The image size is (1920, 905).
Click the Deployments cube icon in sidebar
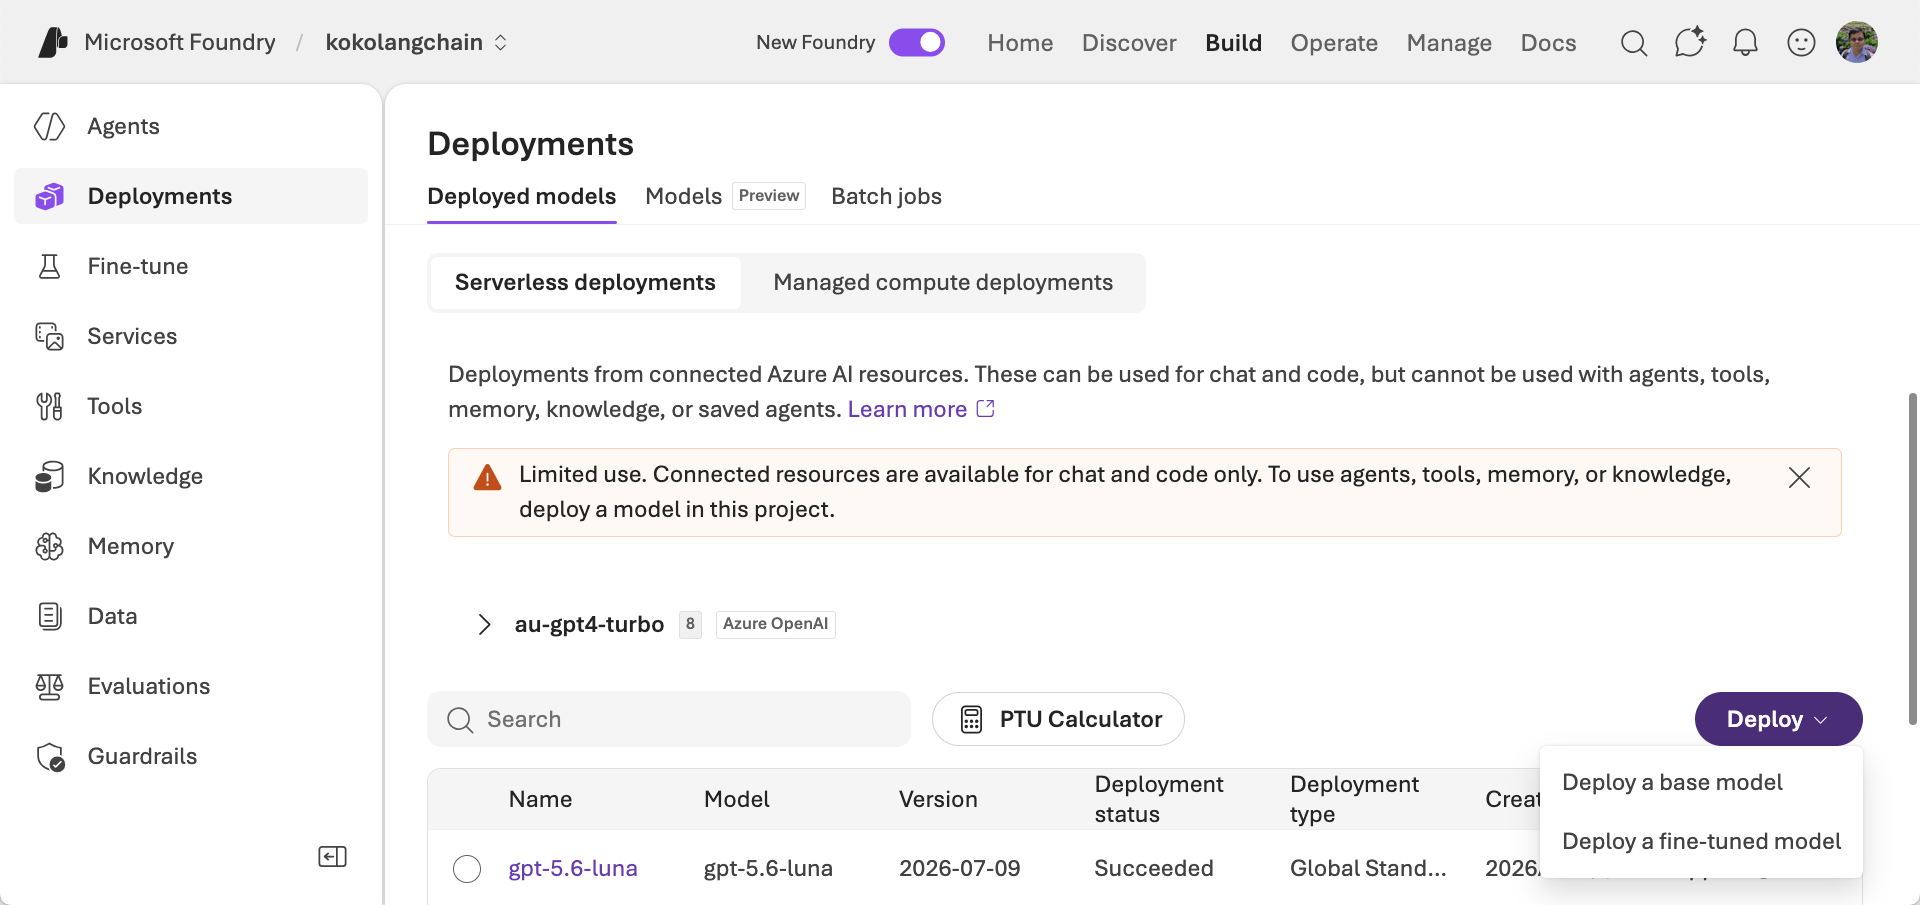point(49,196)
